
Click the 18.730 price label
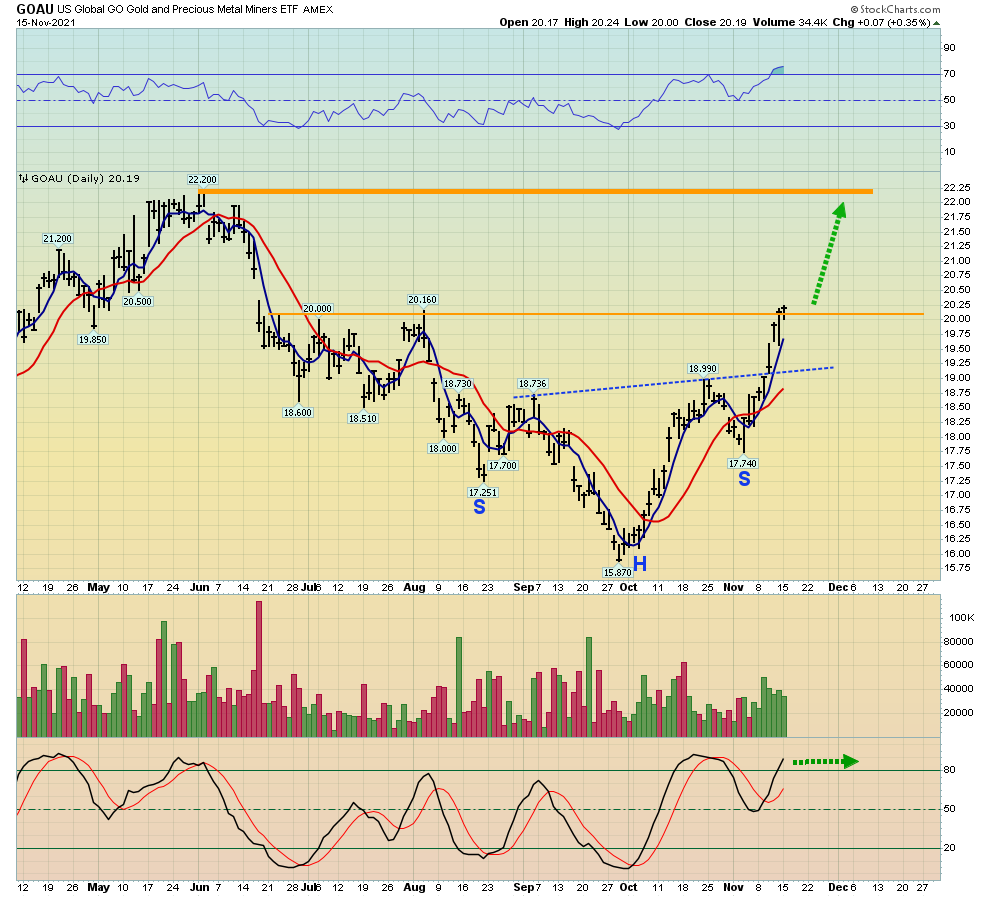tap(458, 384)
